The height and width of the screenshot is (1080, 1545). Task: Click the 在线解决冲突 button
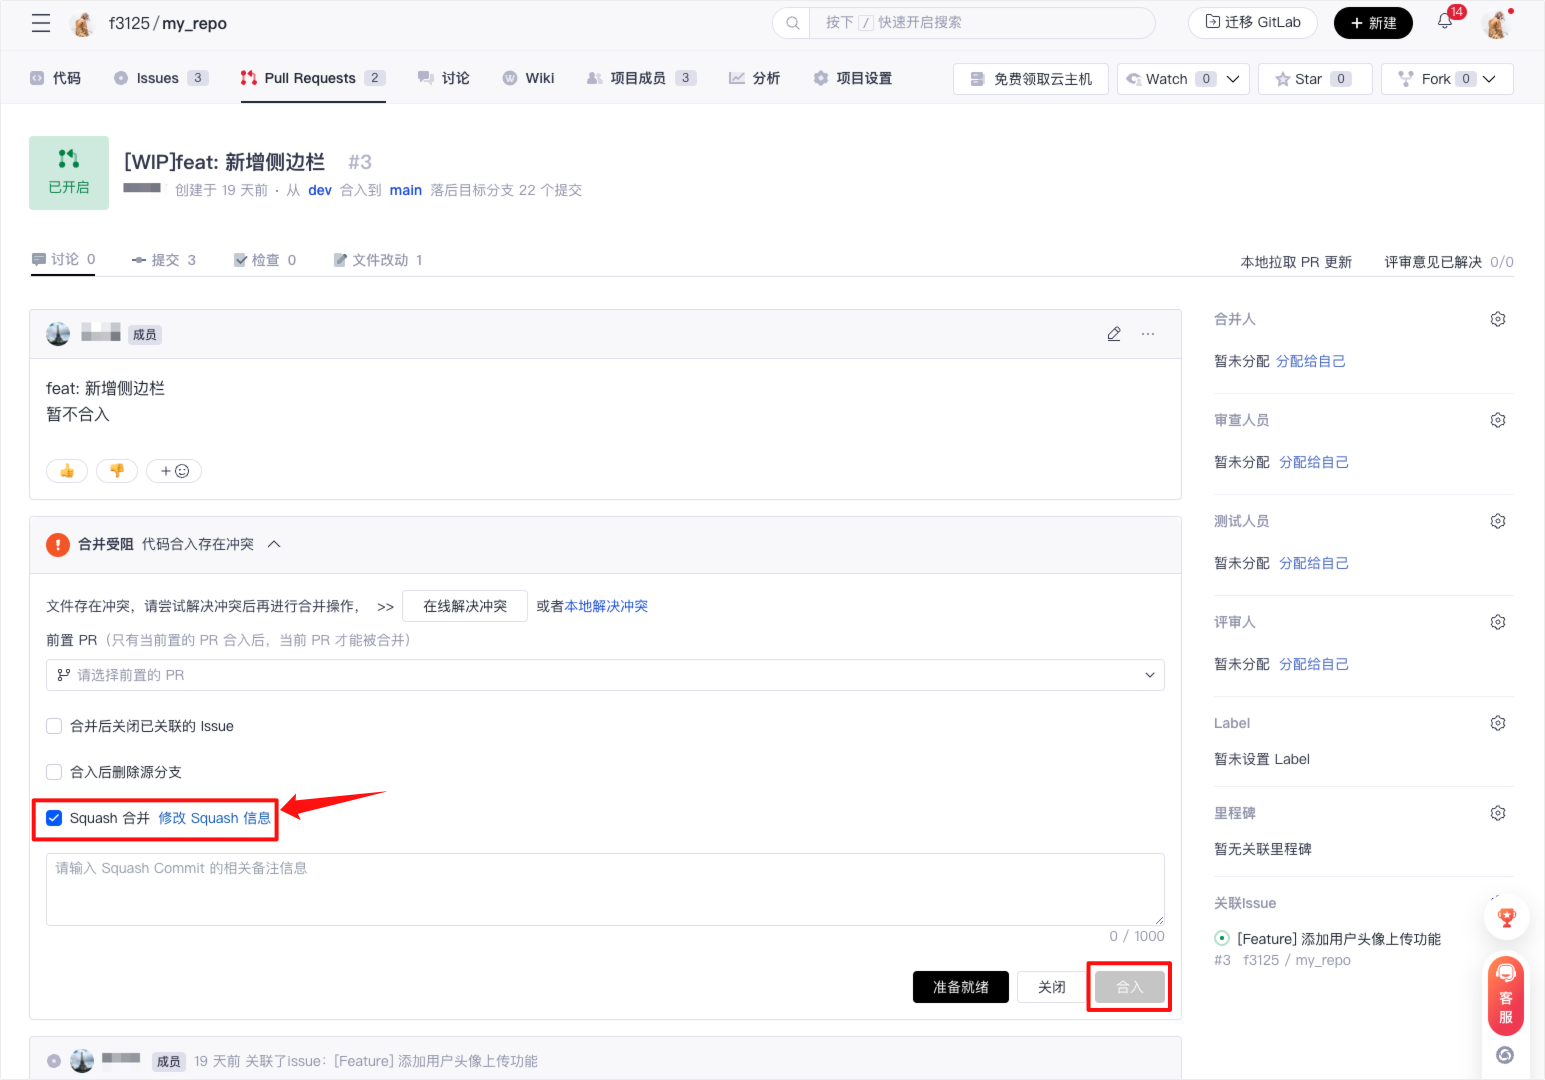pos(464,605)
